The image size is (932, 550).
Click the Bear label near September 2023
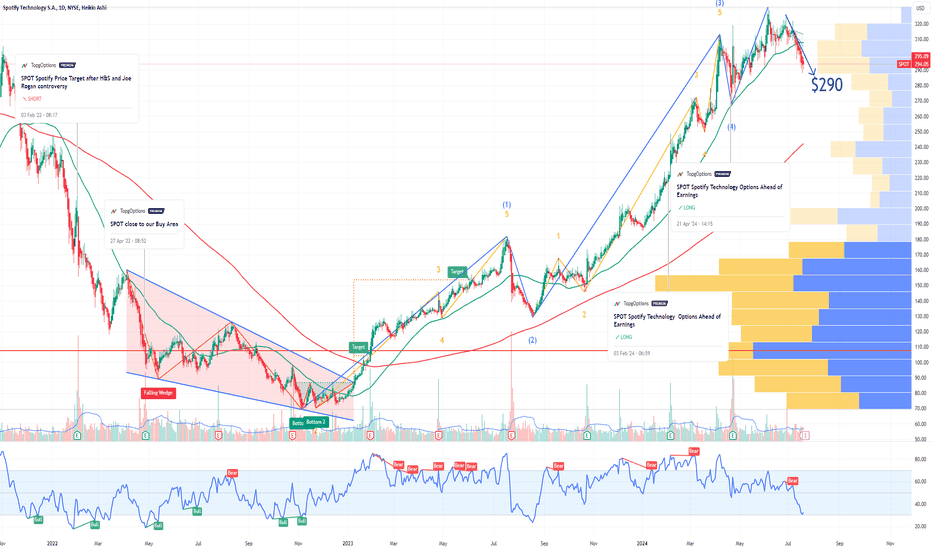point(558,466)
